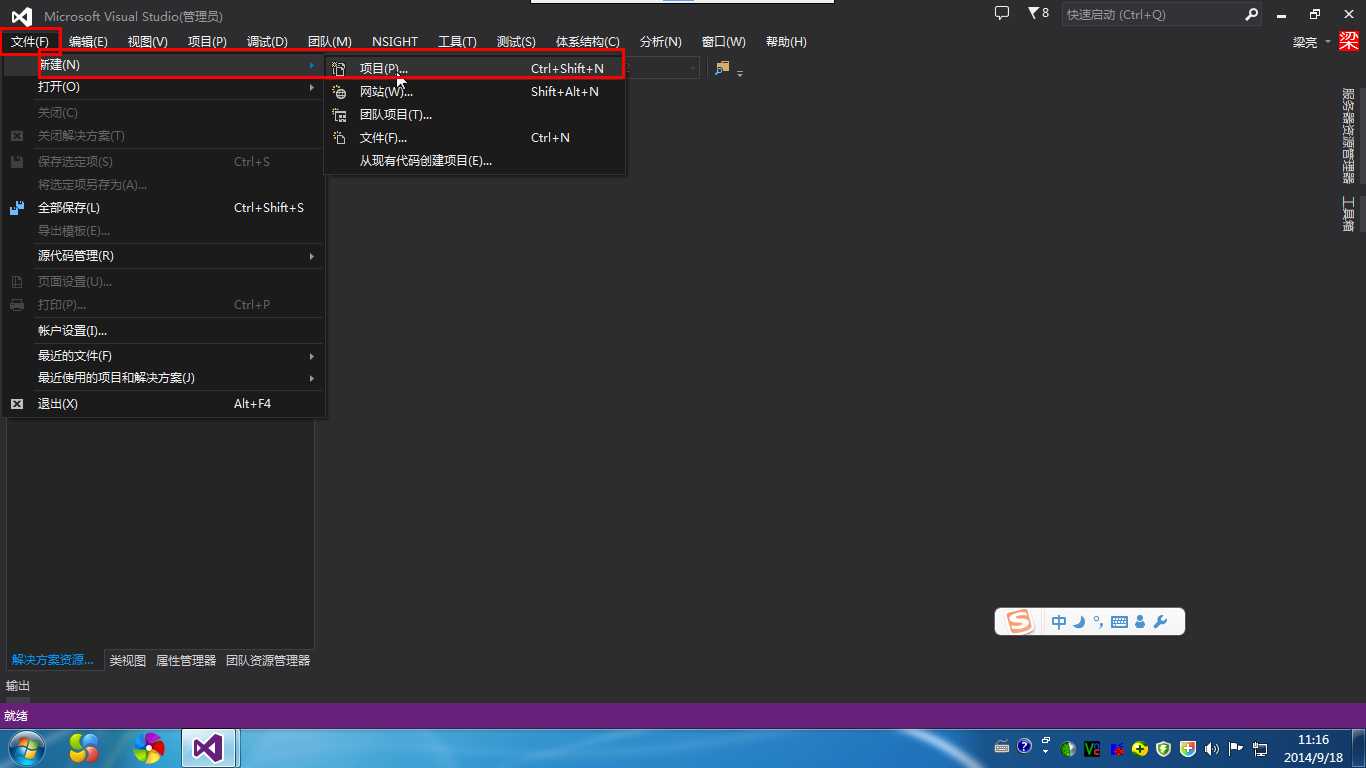1366x768 pixels.
Task: Click the globe icon beside 网站(W)
Action: pos(339,92)
